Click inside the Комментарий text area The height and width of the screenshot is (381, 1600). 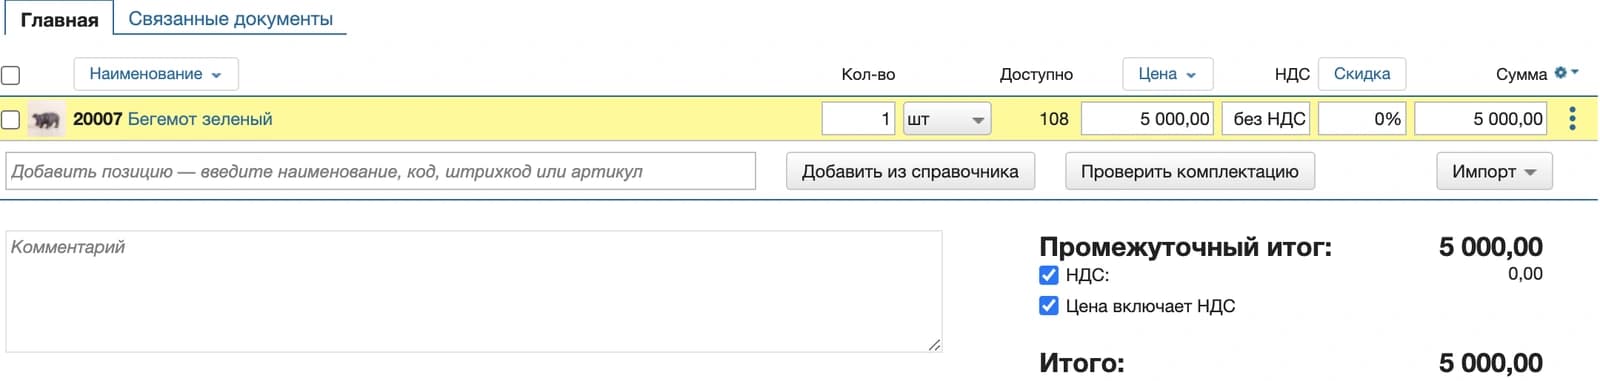pyautogui.click(x=474, y=291)
